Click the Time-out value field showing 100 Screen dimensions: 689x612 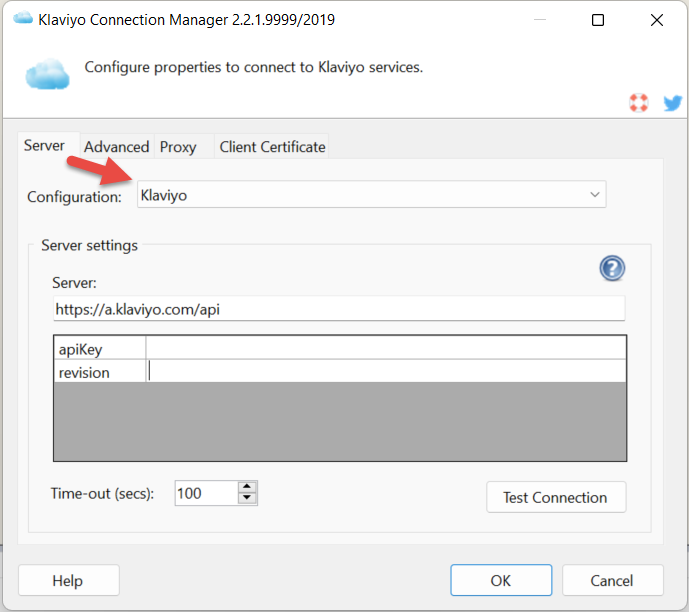207,493
